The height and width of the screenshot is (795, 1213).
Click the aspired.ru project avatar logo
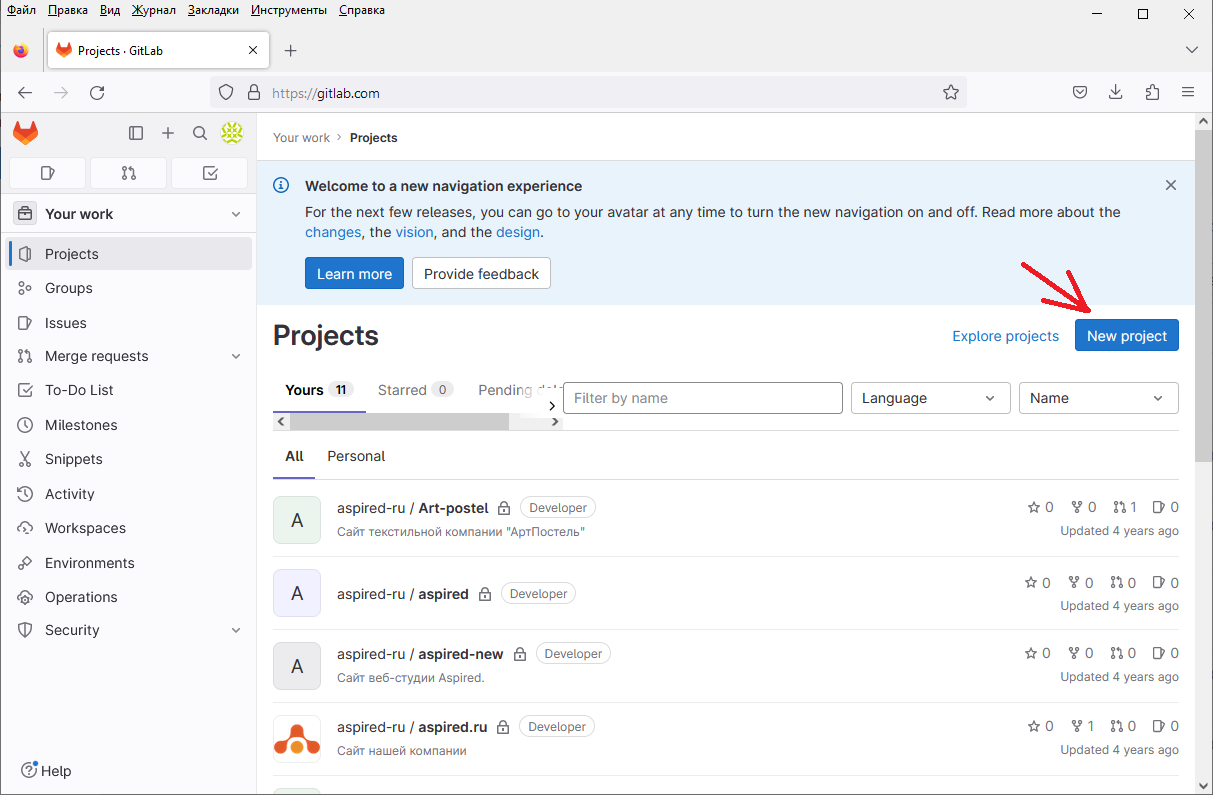(x=297, y=739)
